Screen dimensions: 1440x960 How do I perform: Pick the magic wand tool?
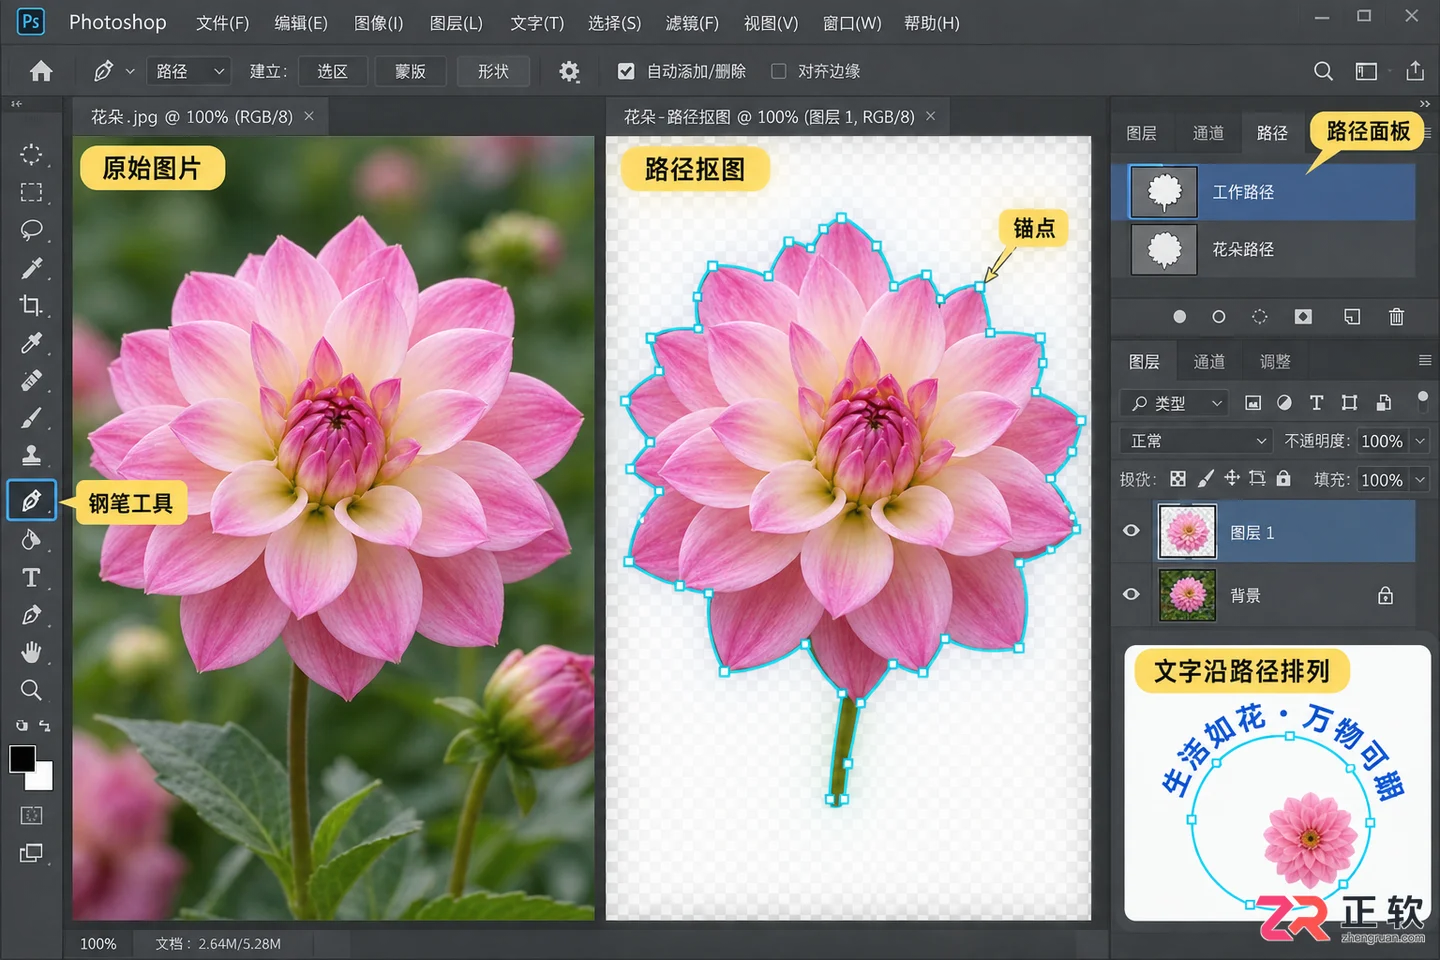click(31, 268)
